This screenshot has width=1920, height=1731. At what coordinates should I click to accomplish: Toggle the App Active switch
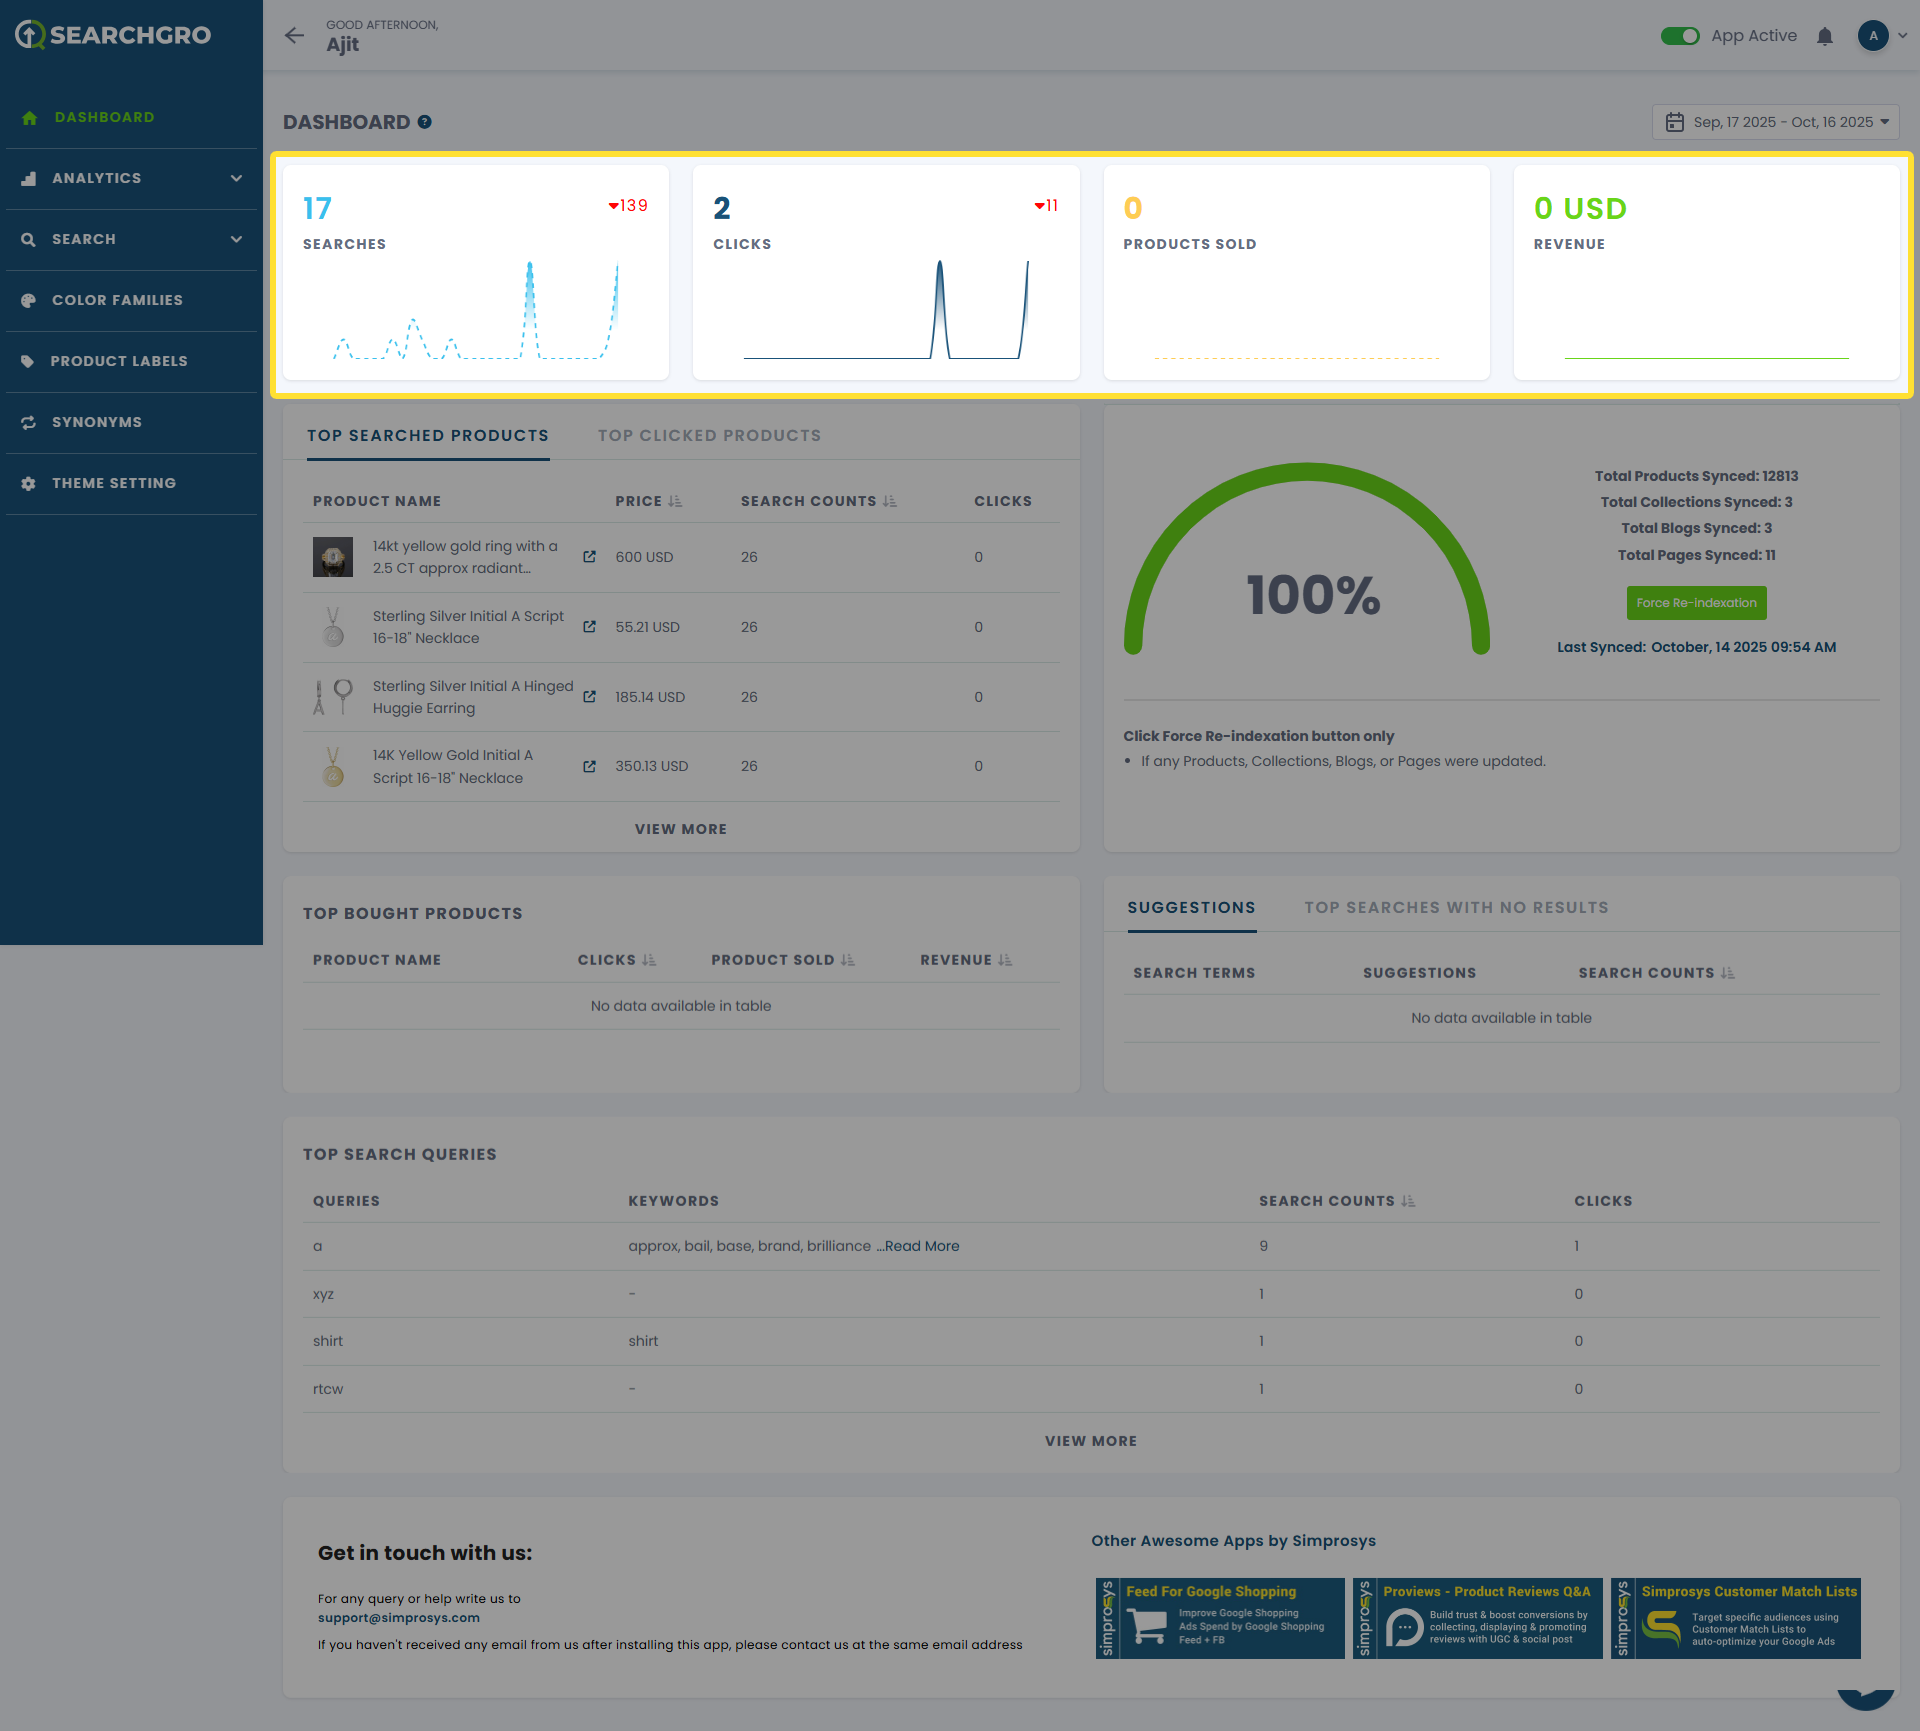tap(1680, 36)
